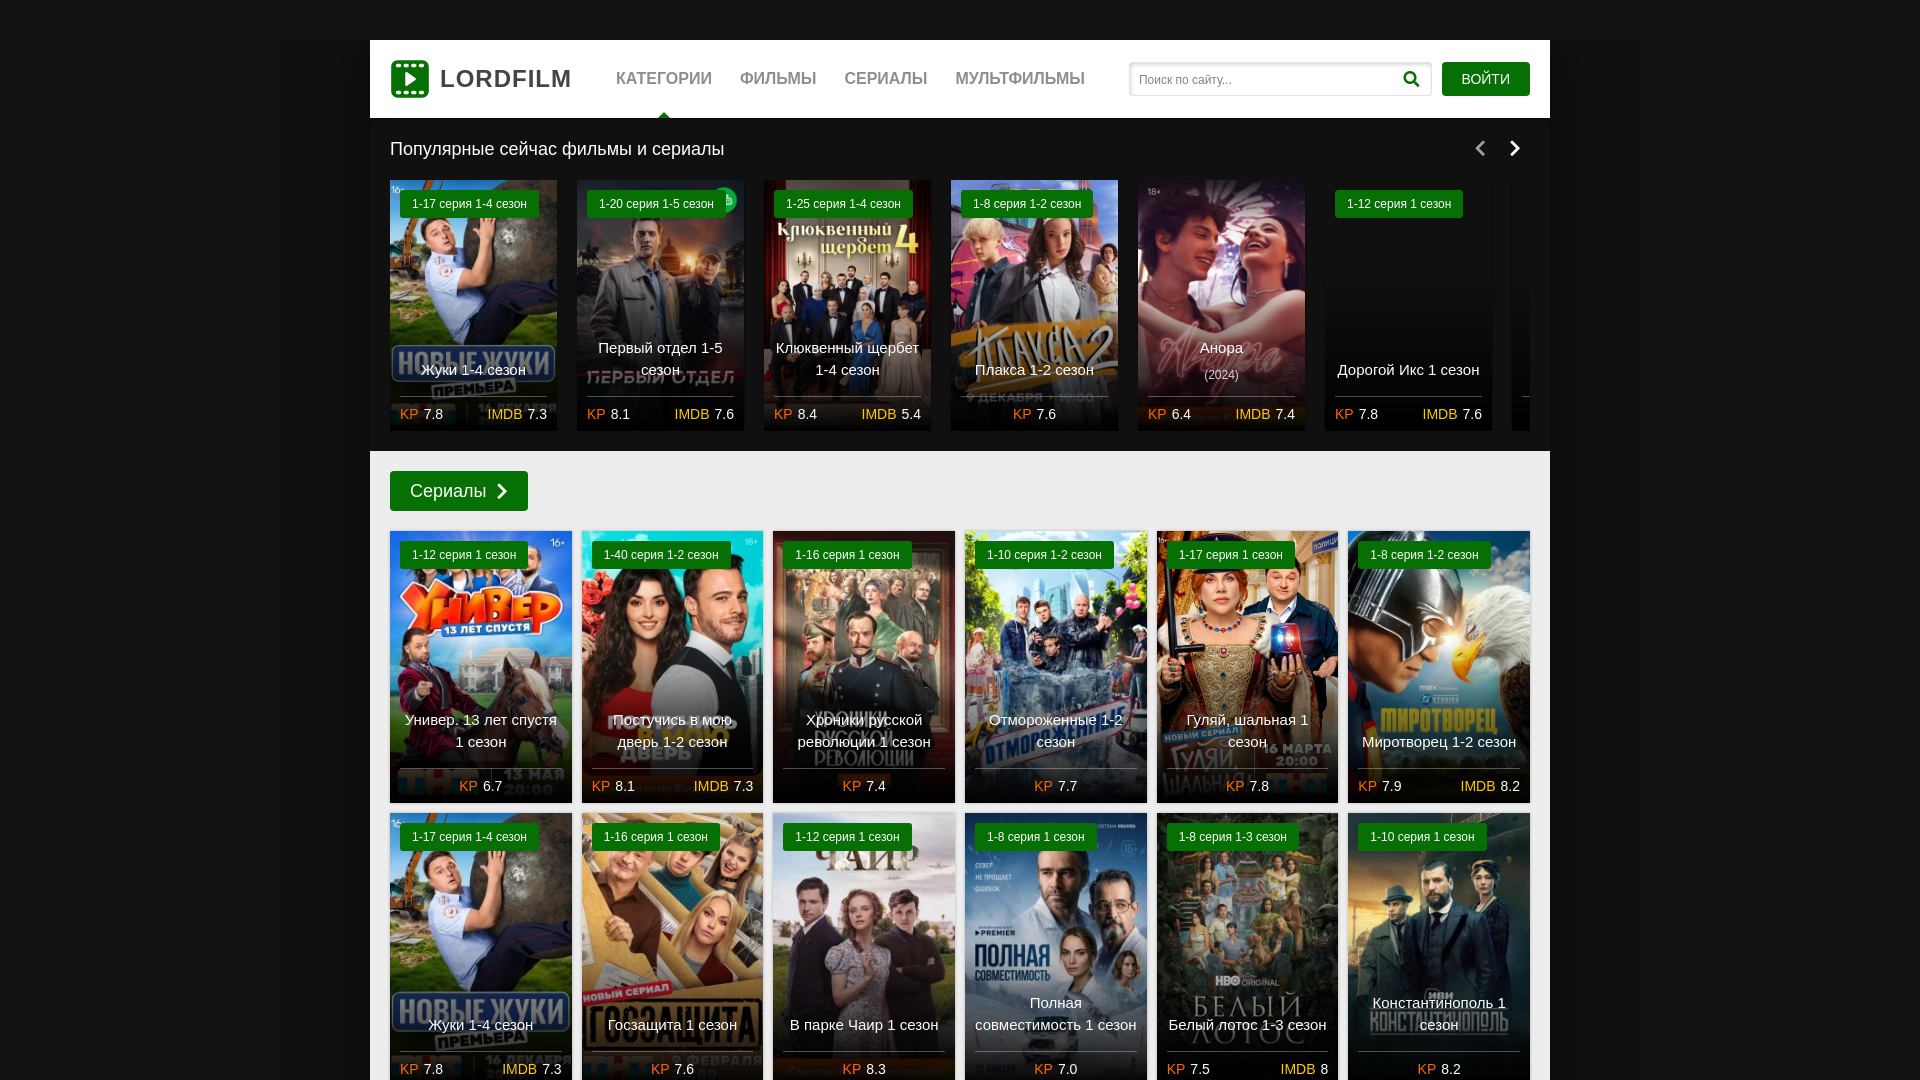Click the 1-20 серия 1-5 сезон badge

tap(656, 204)
